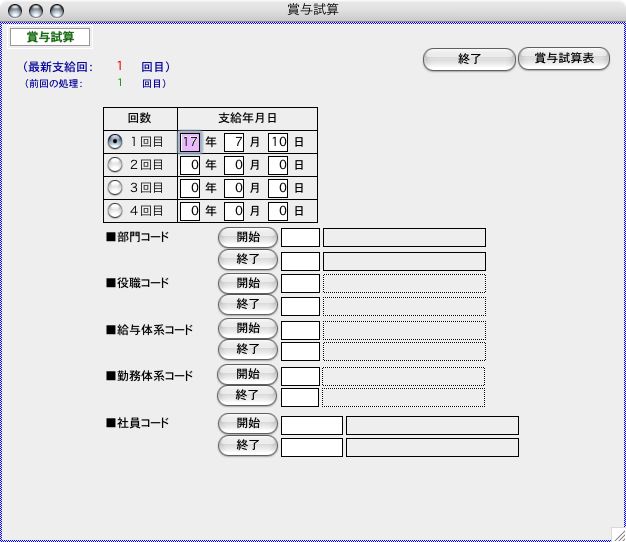
Task: Click the year field of 1回目 row
Action: click(x=190, y=142)
